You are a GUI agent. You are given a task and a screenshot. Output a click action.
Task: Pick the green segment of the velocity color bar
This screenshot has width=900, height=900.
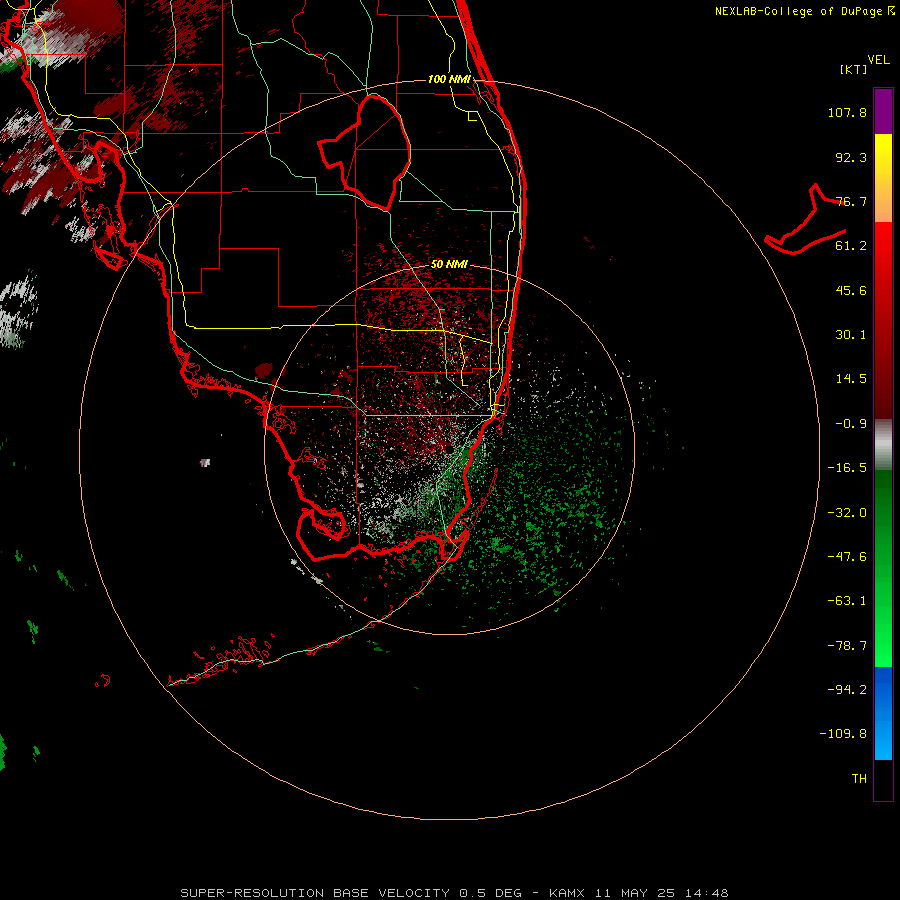point(883,568)
